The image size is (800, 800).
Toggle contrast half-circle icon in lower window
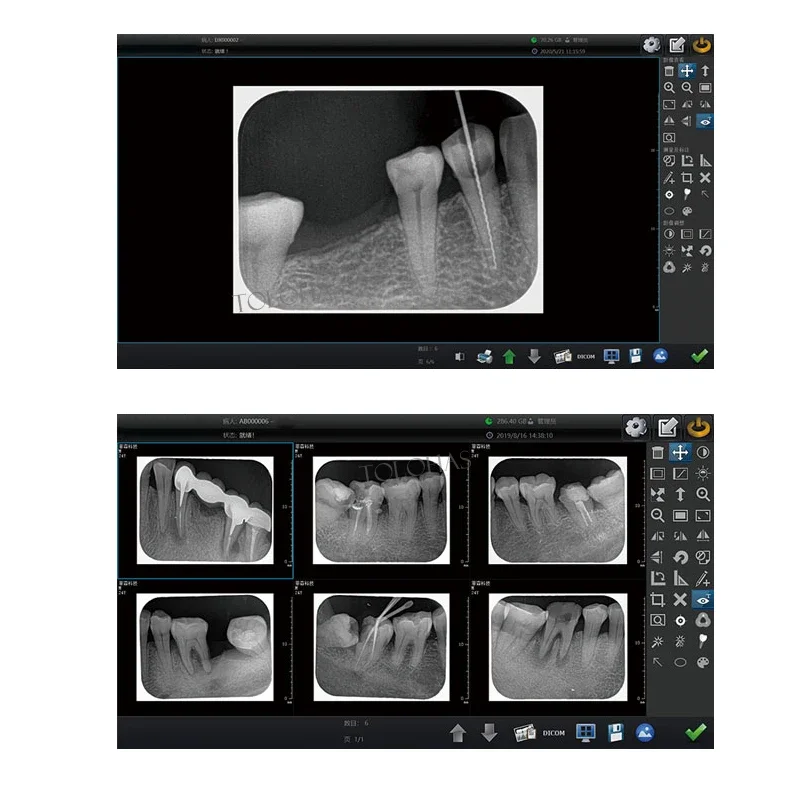pos(703,453)
